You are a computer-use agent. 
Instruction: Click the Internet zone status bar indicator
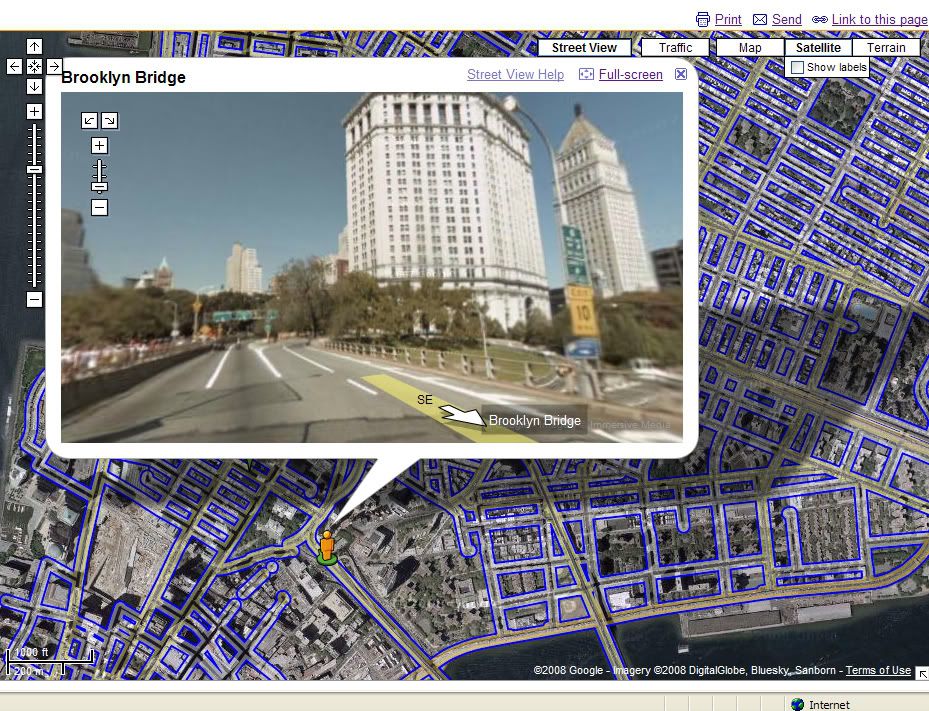tap(821, 704)
